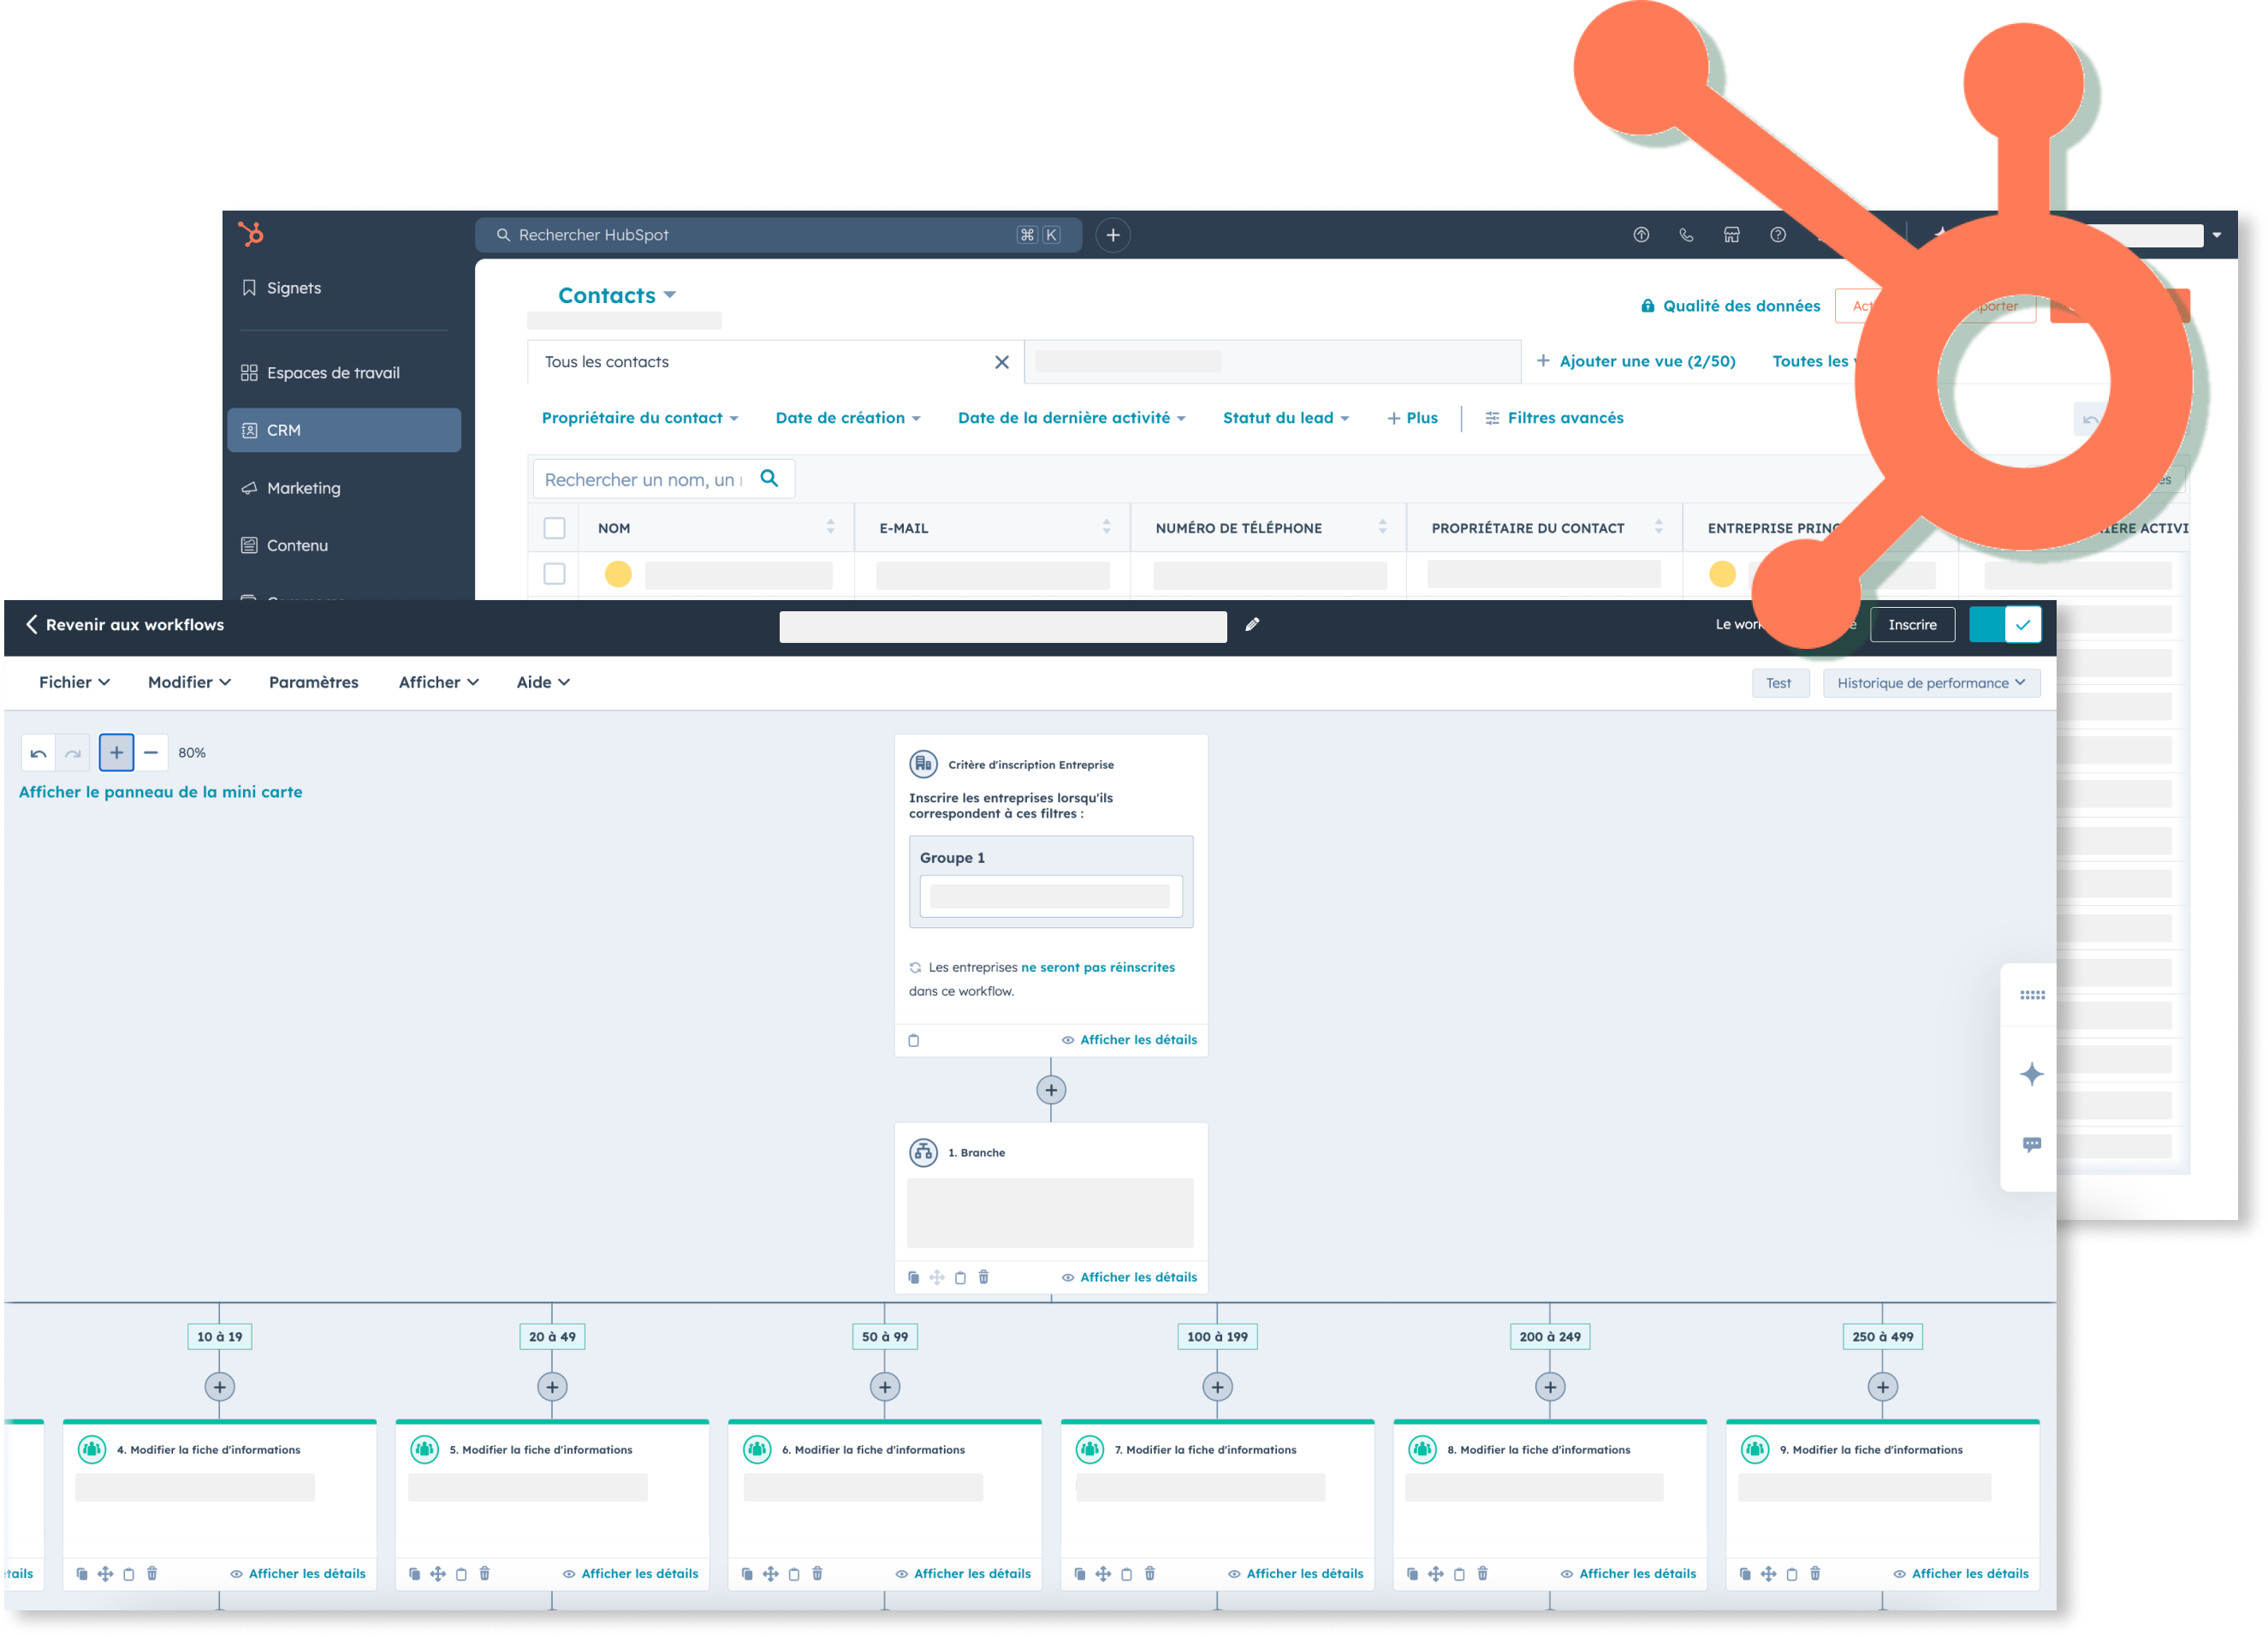Open the Paramètres menu item

coord(313,682)
